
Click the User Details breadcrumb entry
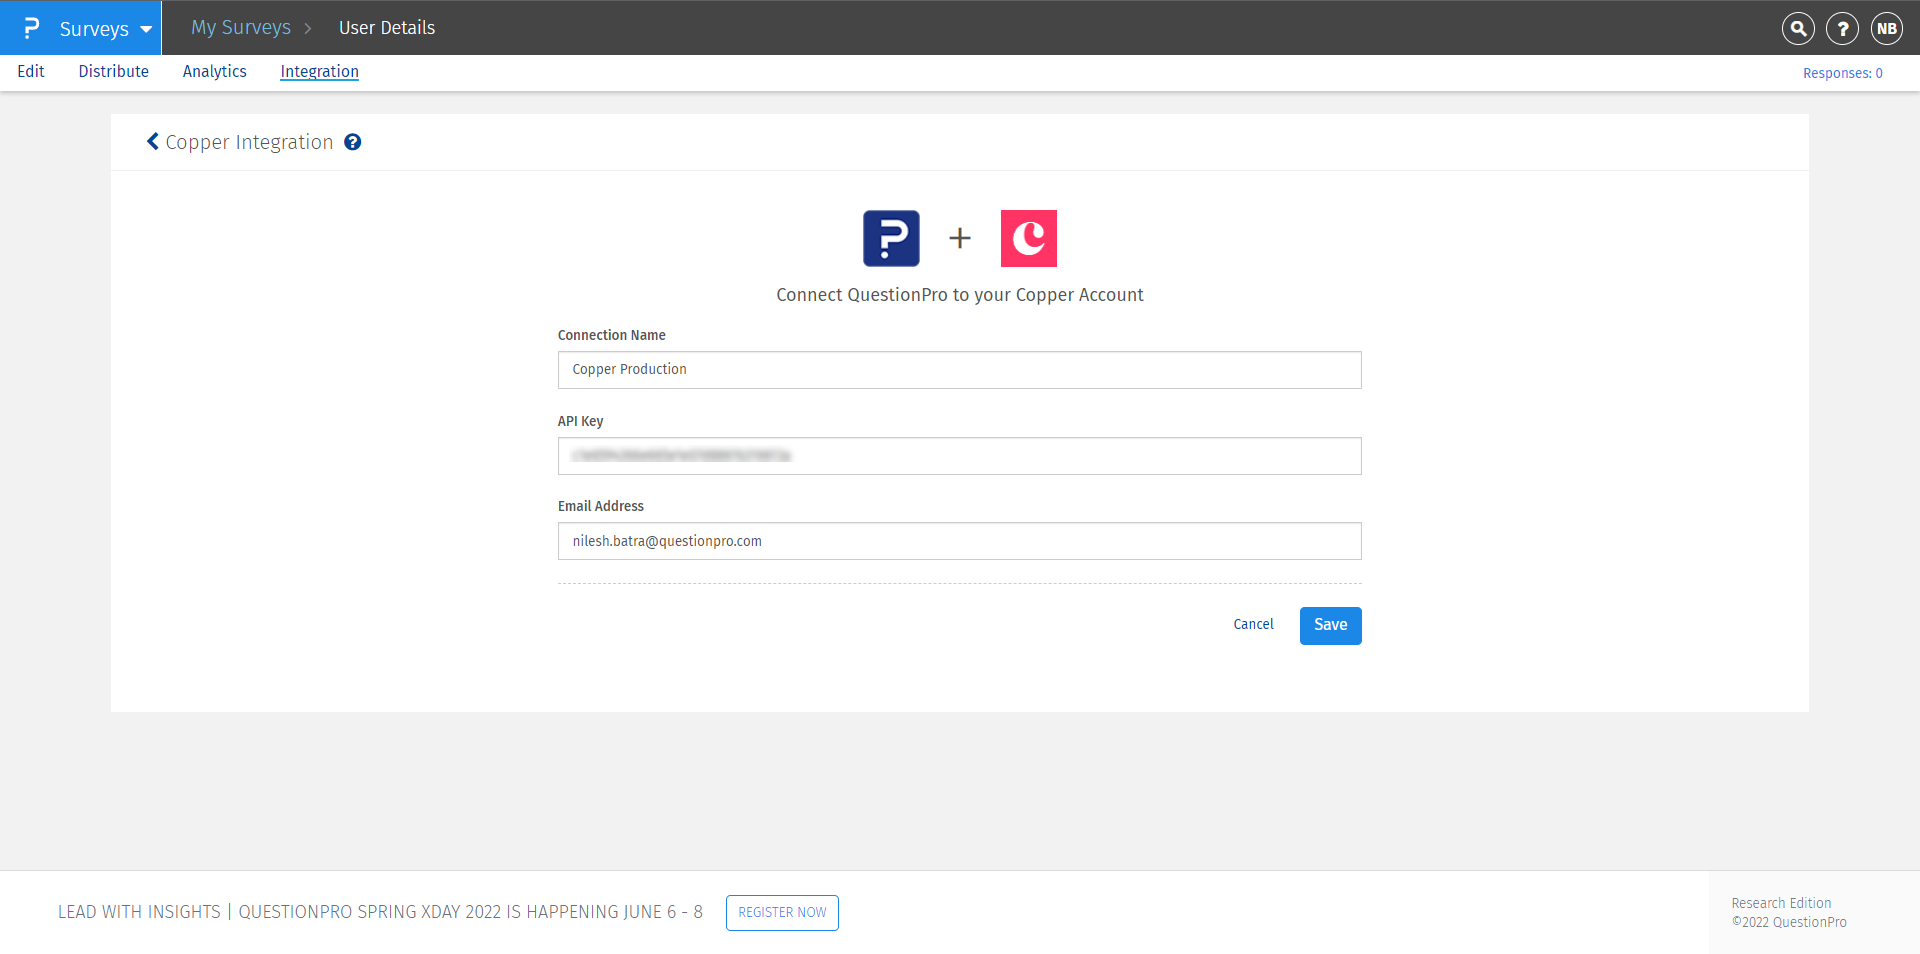pos(386,27)
